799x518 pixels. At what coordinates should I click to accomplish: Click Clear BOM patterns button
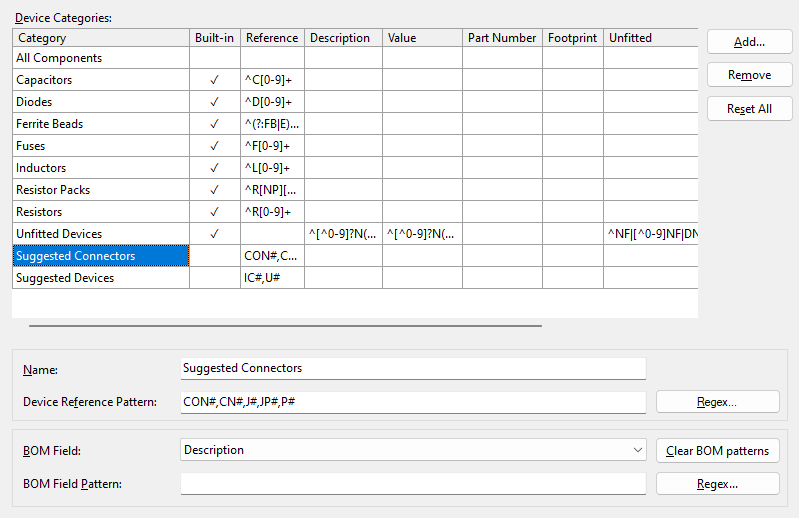click(717, 451)
